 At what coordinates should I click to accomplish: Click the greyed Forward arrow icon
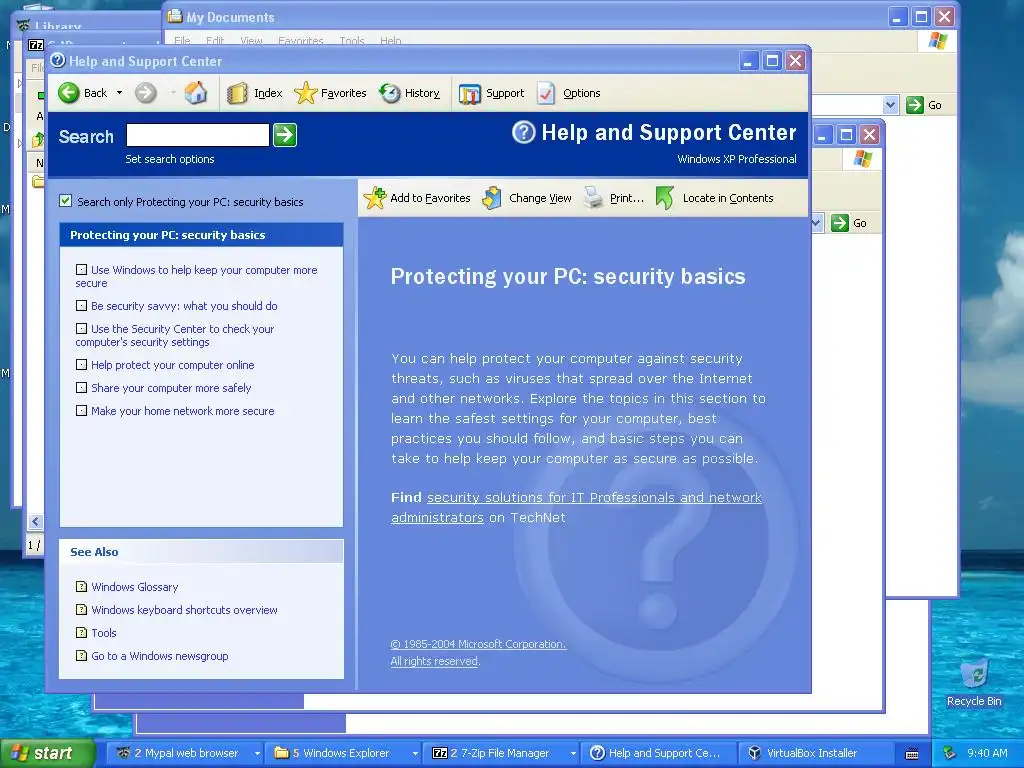coord(146,93)
